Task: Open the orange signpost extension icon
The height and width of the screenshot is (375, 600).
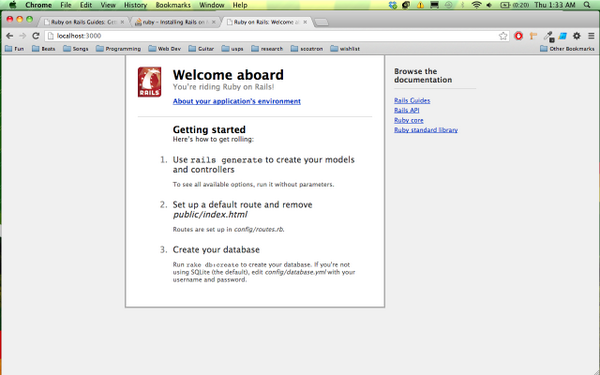Action: pos(533,36)
